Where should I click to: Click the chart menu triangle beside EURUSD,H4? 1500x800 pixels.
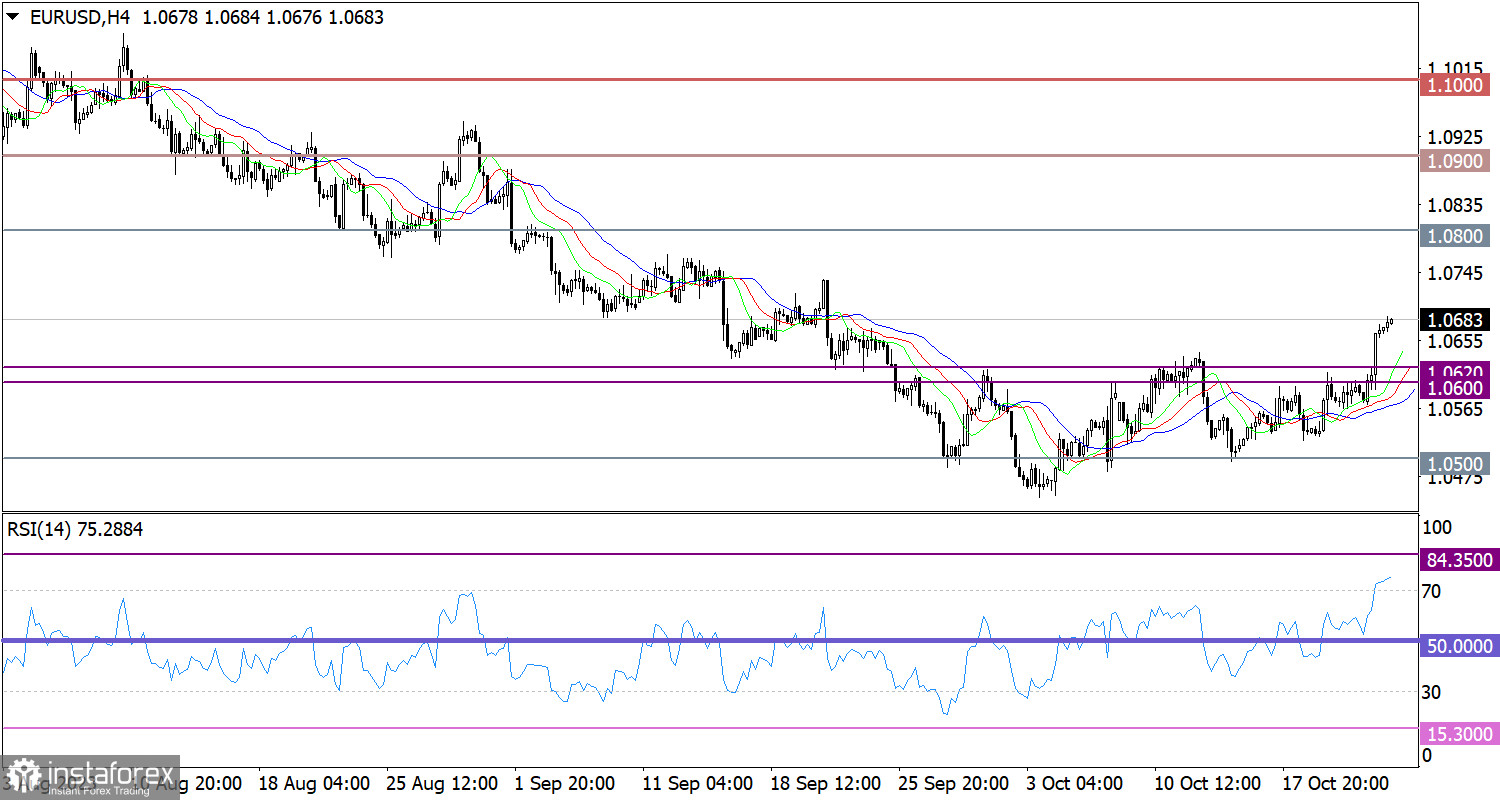pos(12,18)
